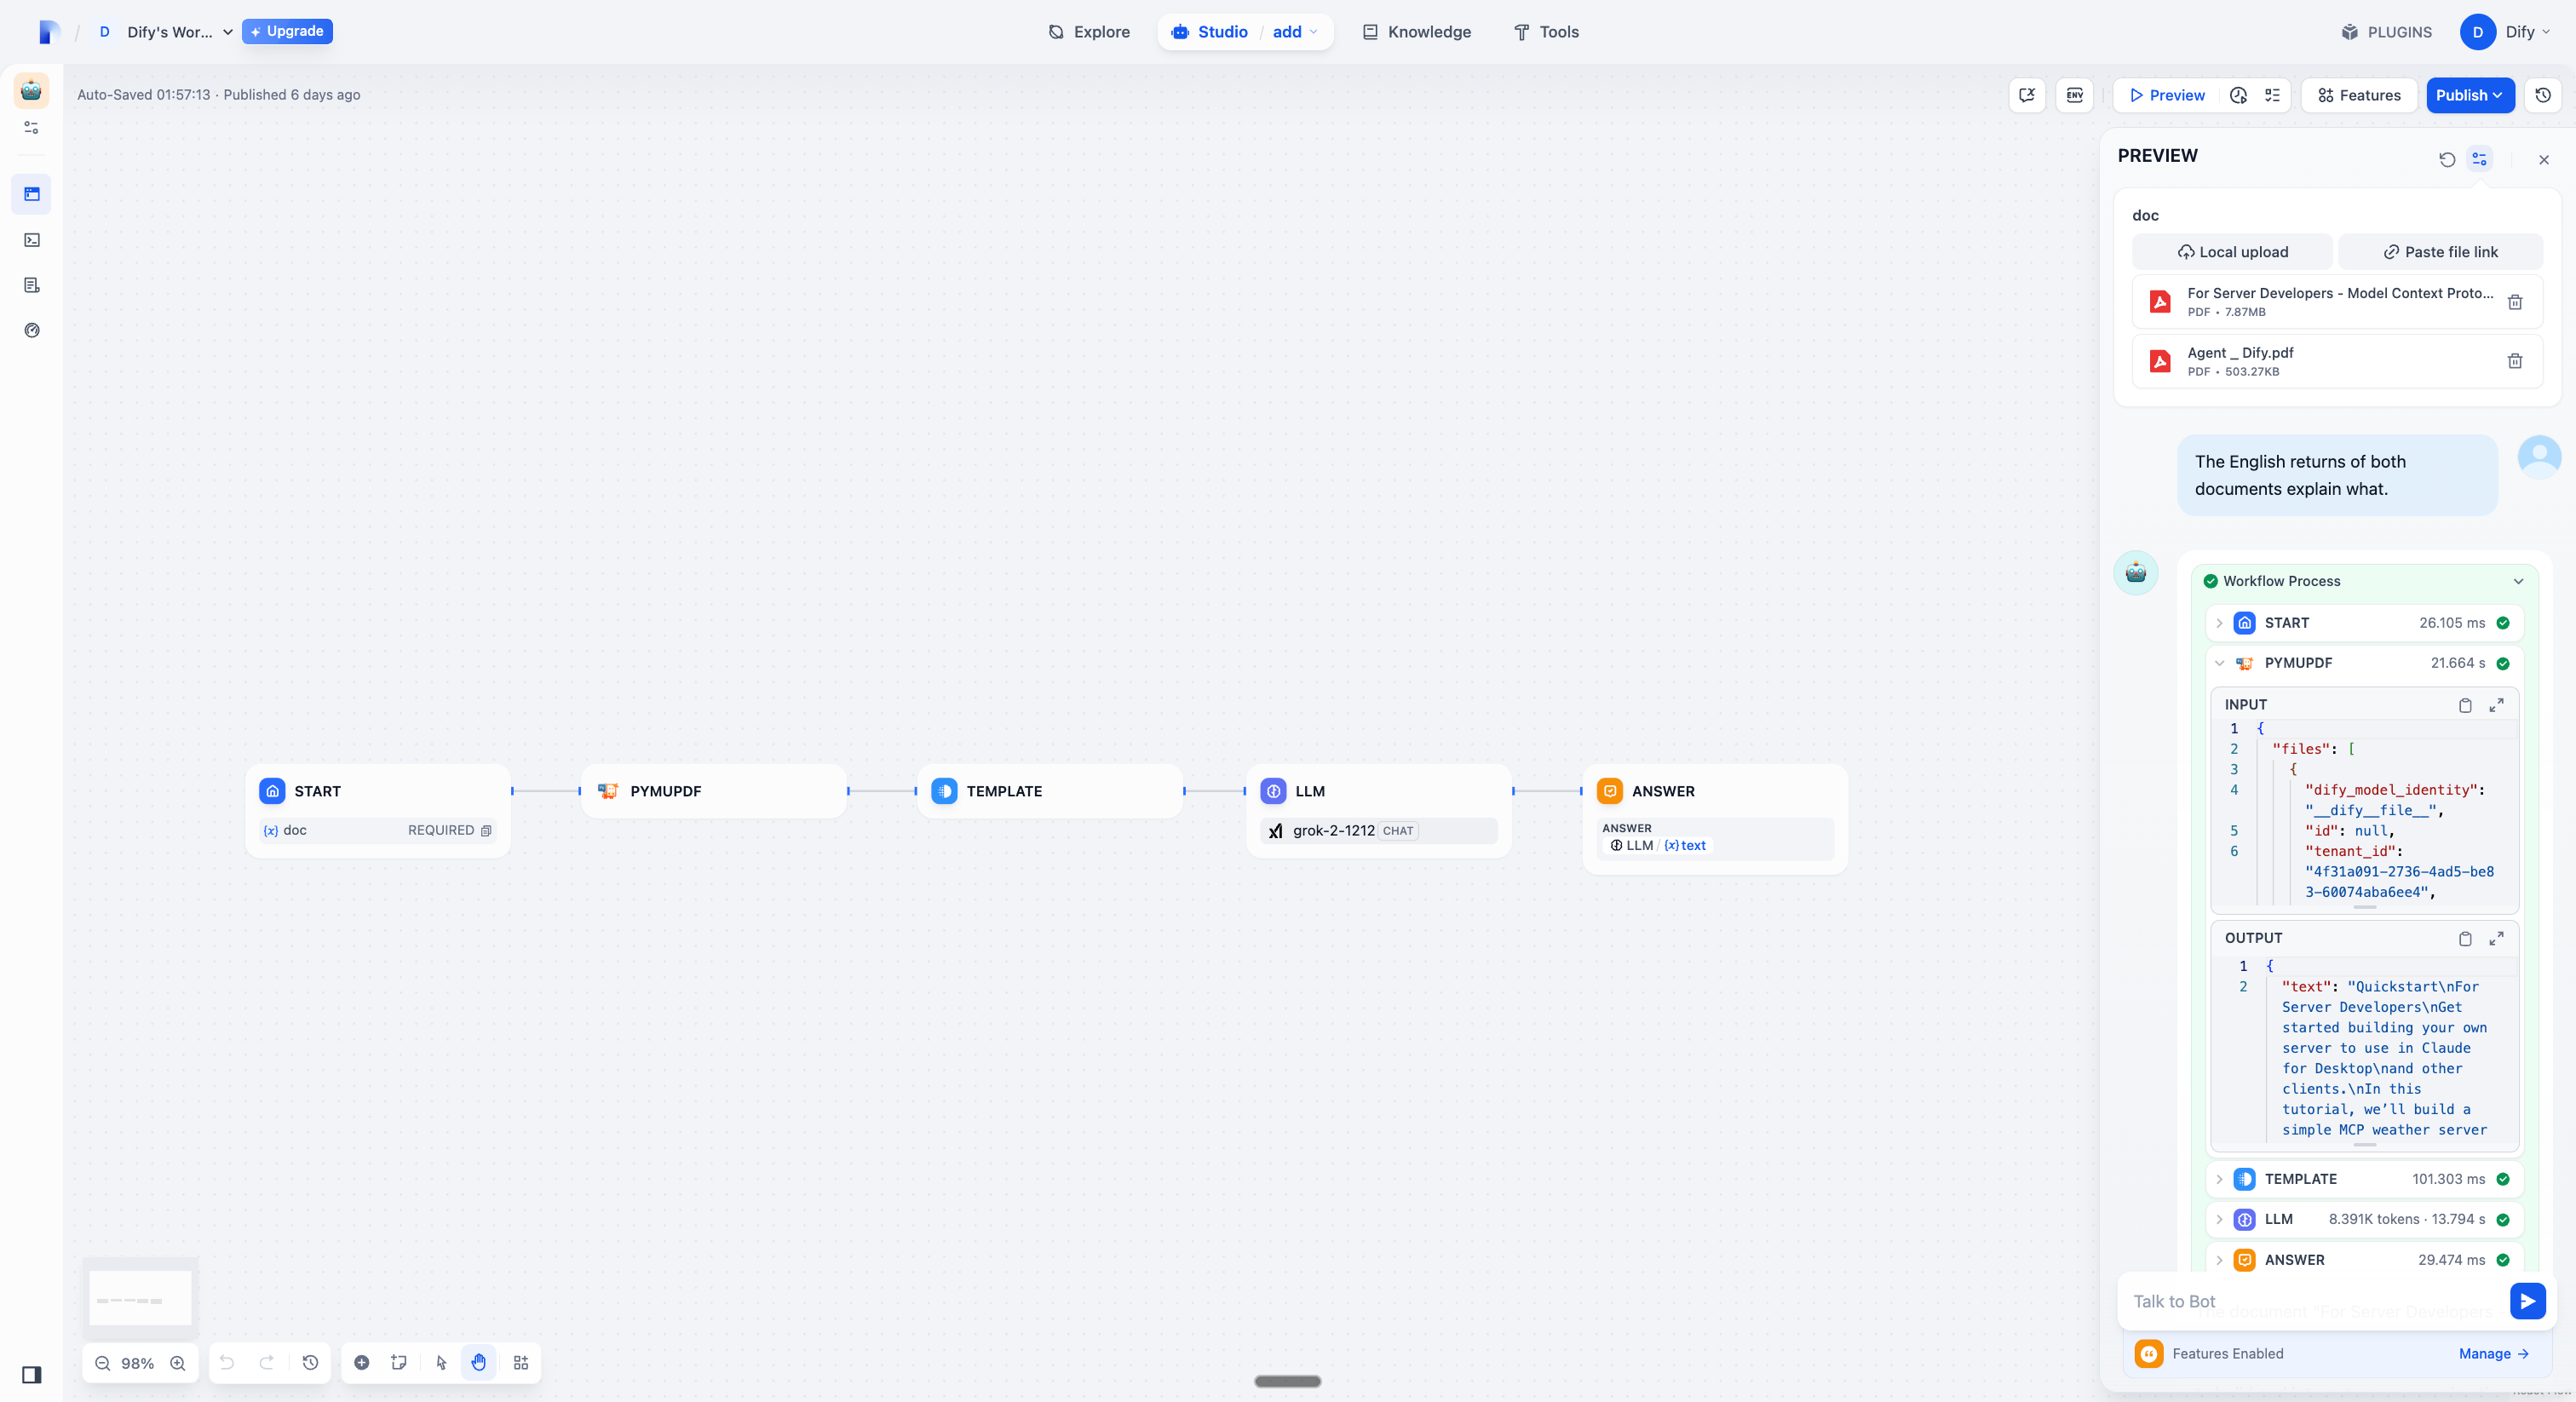The image size is (2576, 1402).
Task: Open the Knowledge tab
Action: (1416, 32)
